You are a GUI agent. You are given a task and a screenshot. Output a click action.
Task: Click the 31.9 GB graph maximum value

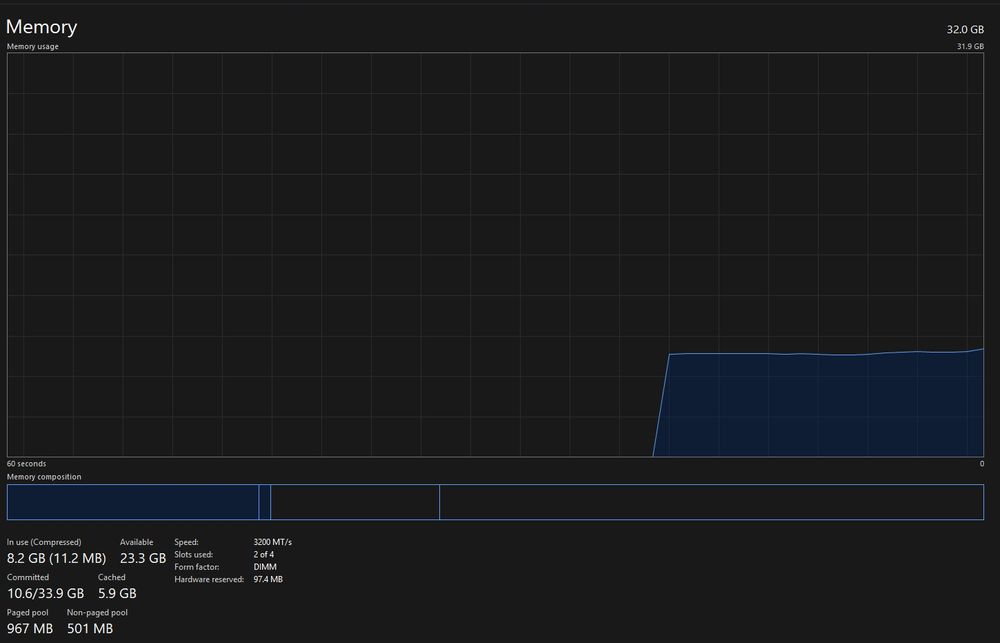(970, 47)
